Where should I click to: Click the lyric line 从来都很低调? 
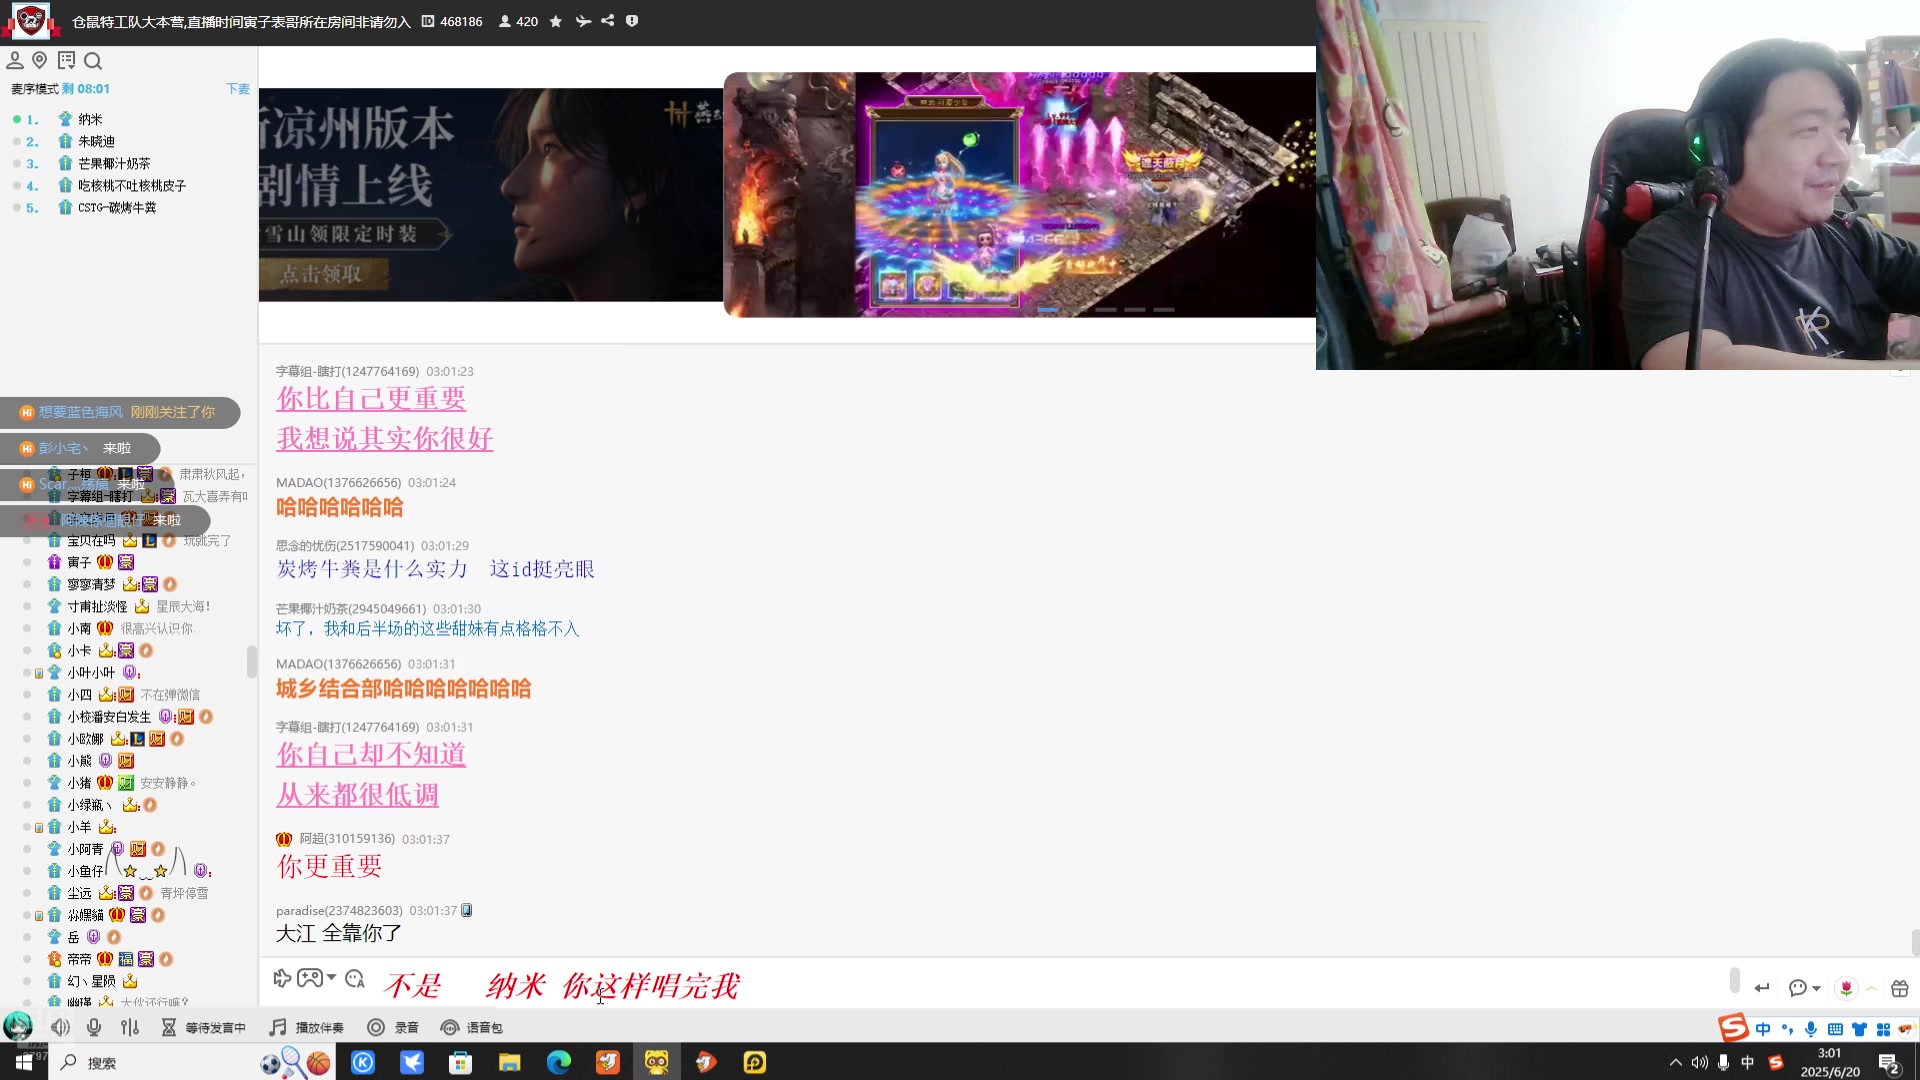coord(358,795)
